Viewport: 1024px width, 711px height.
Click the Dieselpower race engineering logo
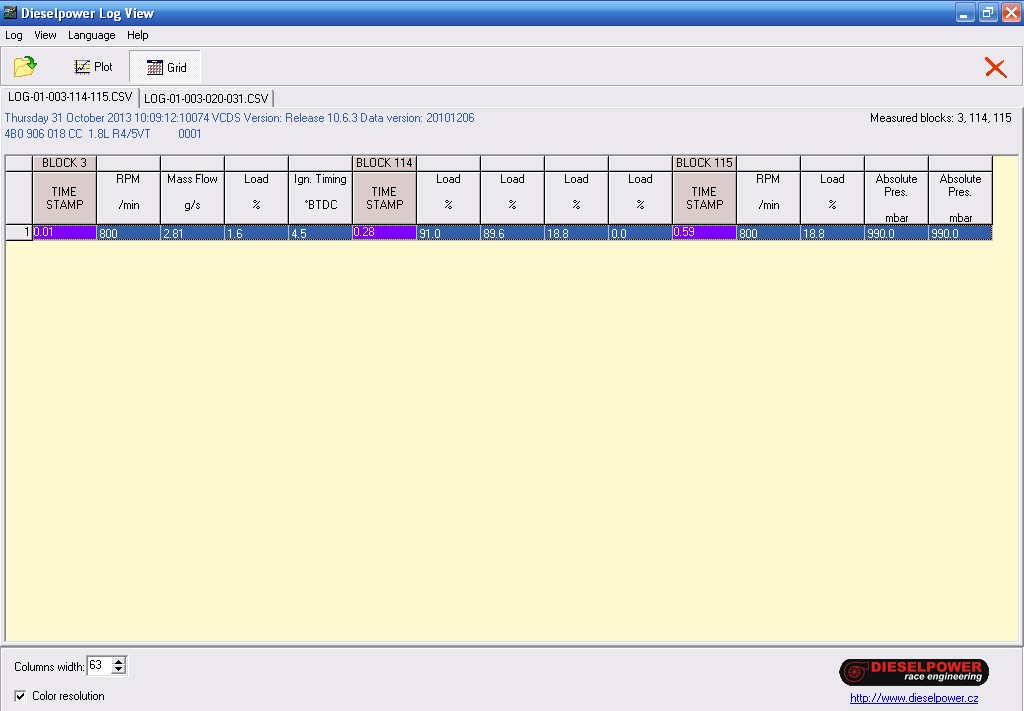(914, 672)
